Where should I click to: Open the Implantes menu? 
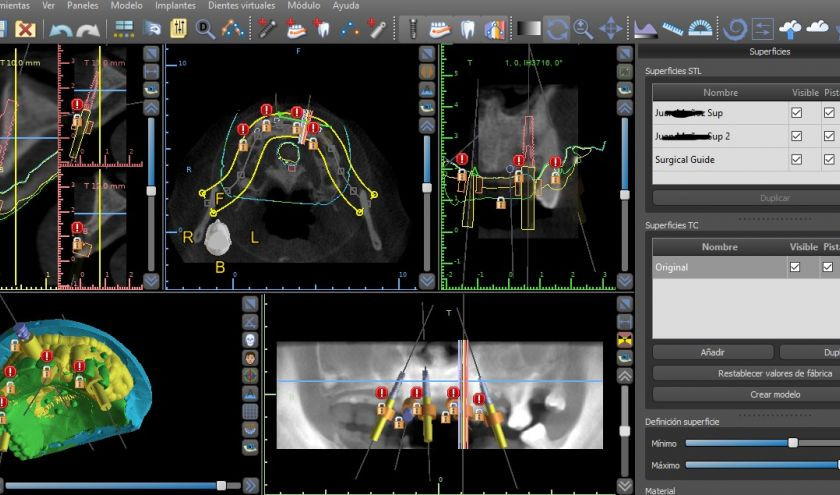[x=174, y=6]
